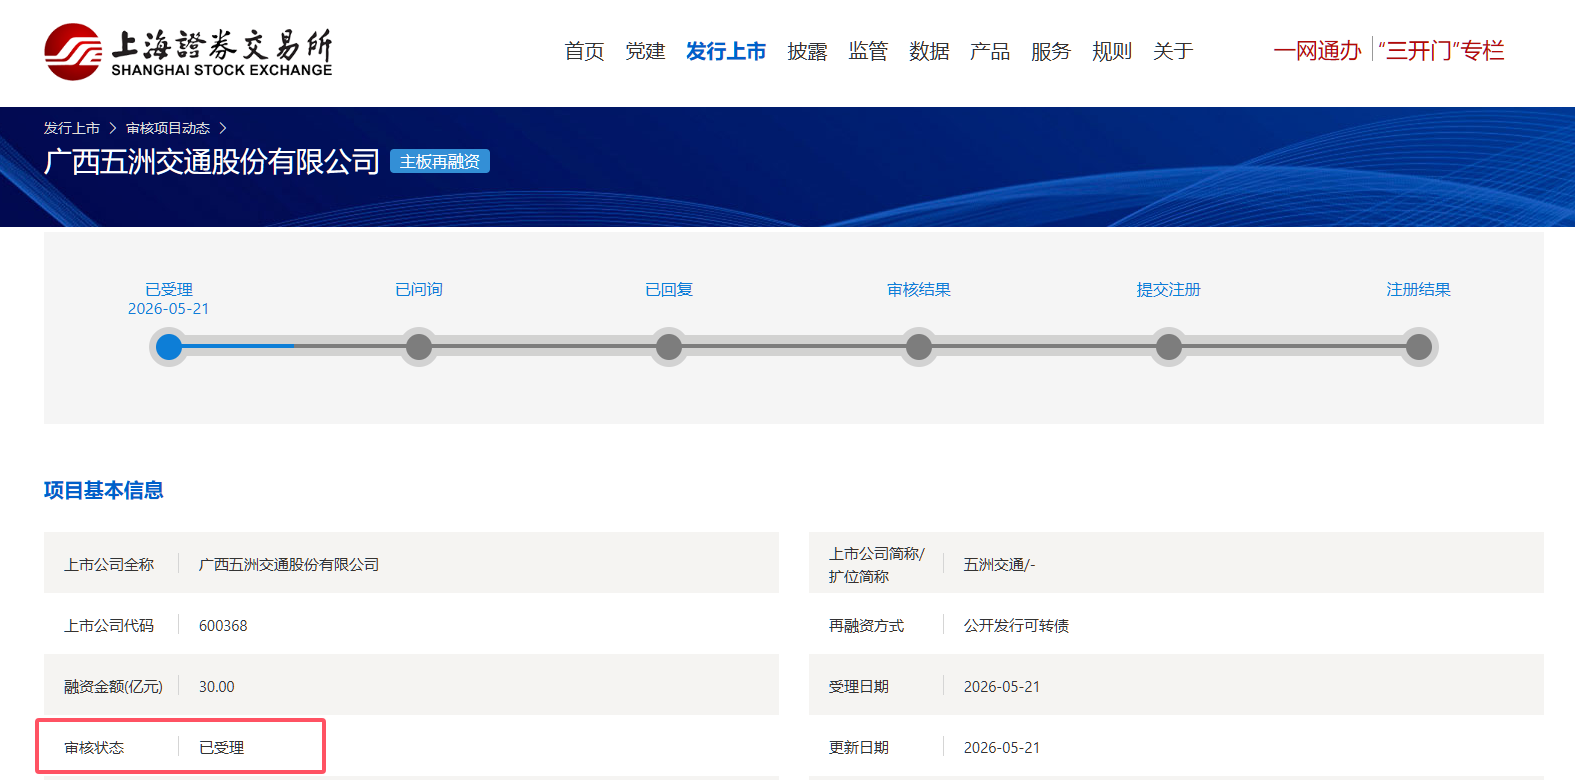
Task: Click the 提交注册 step label
Action: point(1169,289)
